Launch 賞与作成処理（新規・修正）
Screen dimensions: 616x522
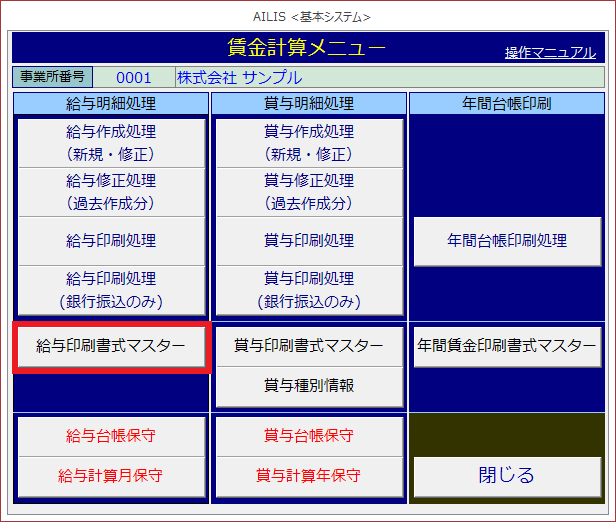click(x=309, y=142)
